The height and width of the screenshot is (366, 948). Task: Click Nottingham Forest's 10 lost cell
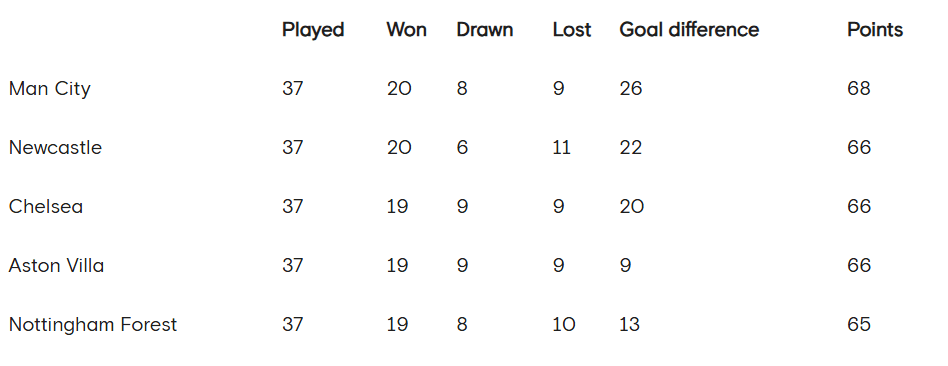(563, 325)
